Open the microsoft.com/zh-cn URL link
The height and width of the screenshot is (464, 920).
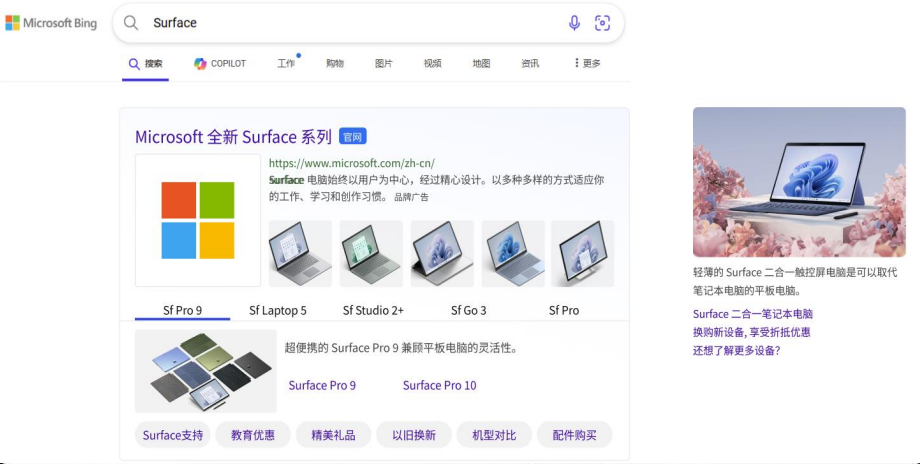[x=351, y=163]
